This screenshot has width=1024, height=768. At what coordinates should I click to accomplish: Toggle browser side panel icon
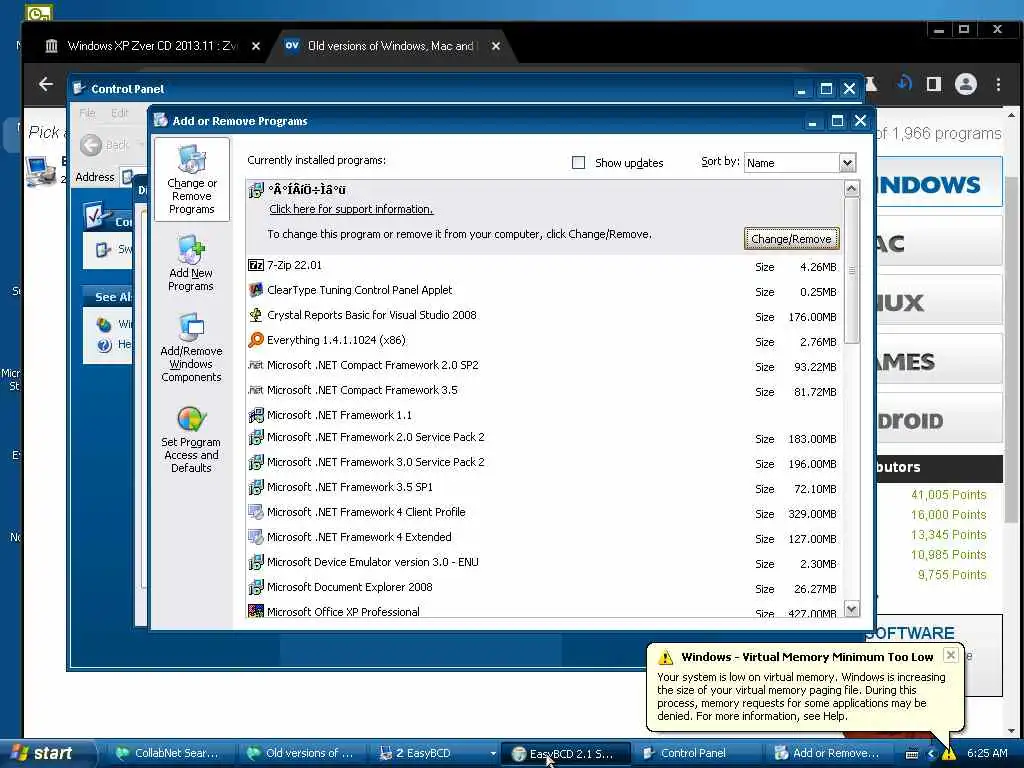point(934,84)
